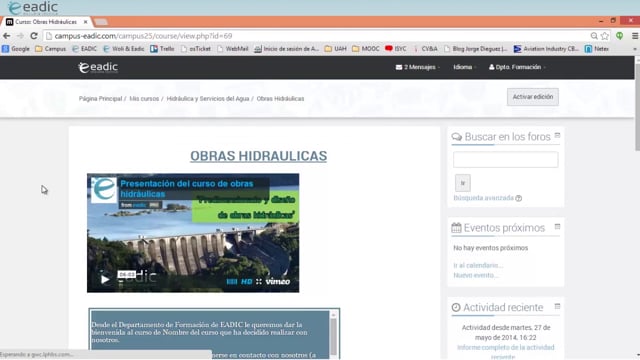The image size is (640, 360).
Task: Expand the UAH bookmarks folder
Action: tap(336, 49)
